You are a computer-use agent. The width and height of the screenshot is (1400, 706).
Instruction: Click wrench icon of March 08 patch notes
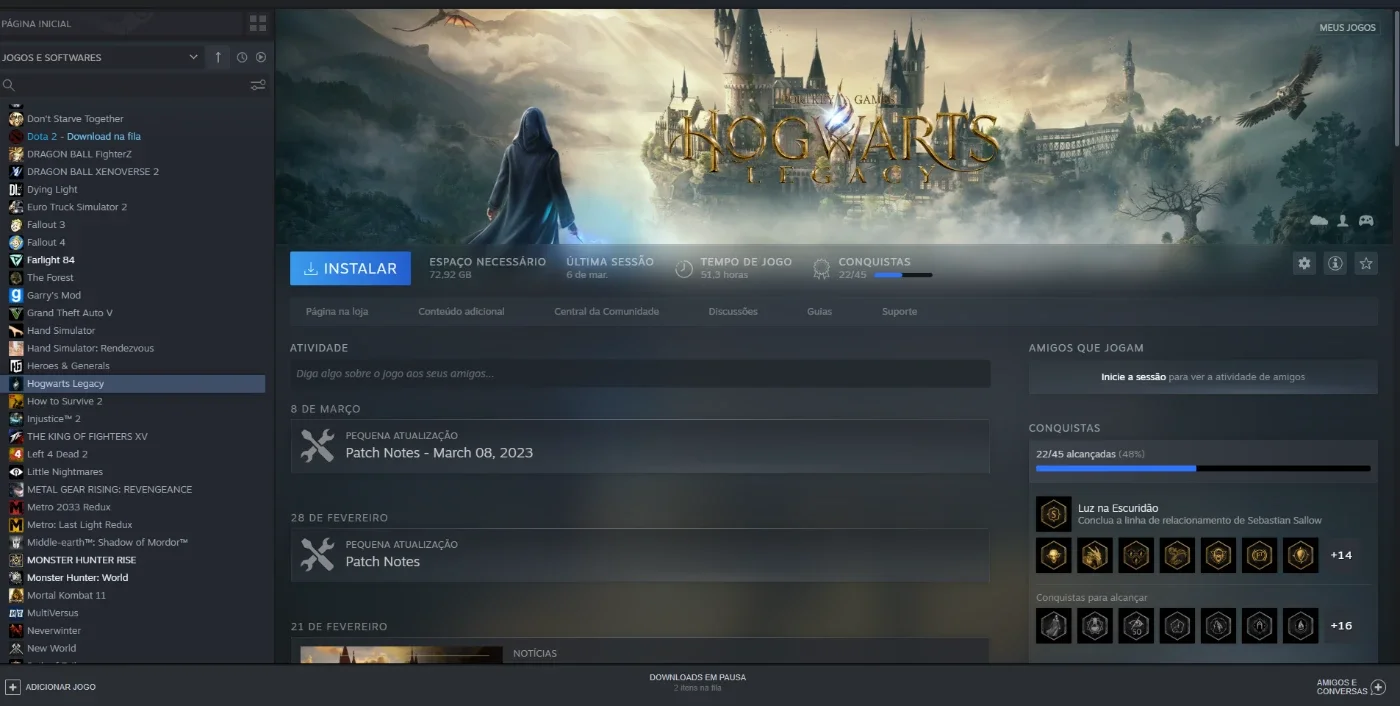(317, 445)
